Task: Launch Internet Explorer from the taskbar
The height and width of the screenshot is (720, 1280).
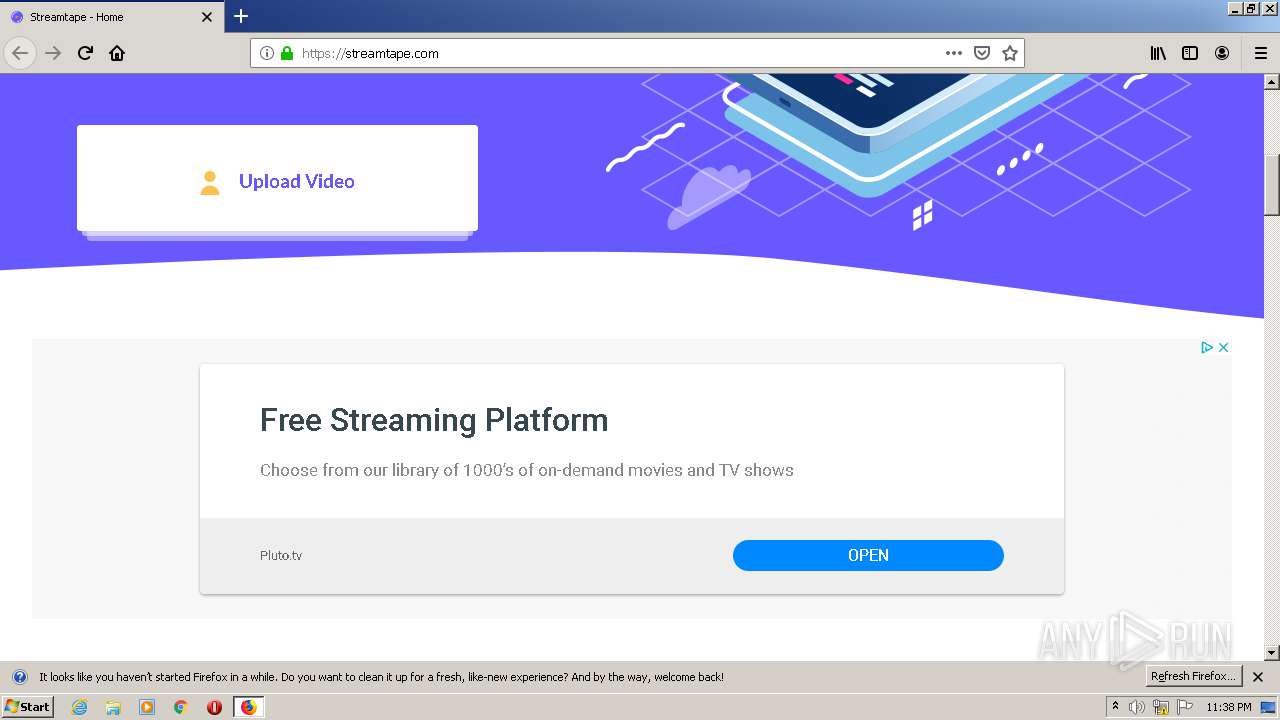Action: [x=80, y=707]
